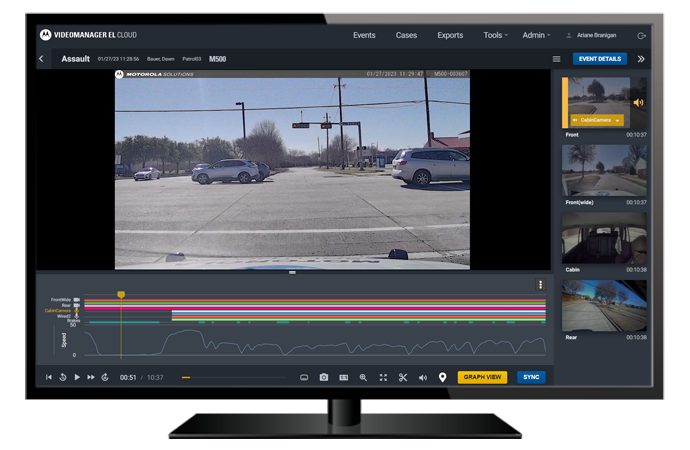Viewport: 690px width, 450px height.
Task: Open the CabinCamera audio source dropdown
Action: 617,120
